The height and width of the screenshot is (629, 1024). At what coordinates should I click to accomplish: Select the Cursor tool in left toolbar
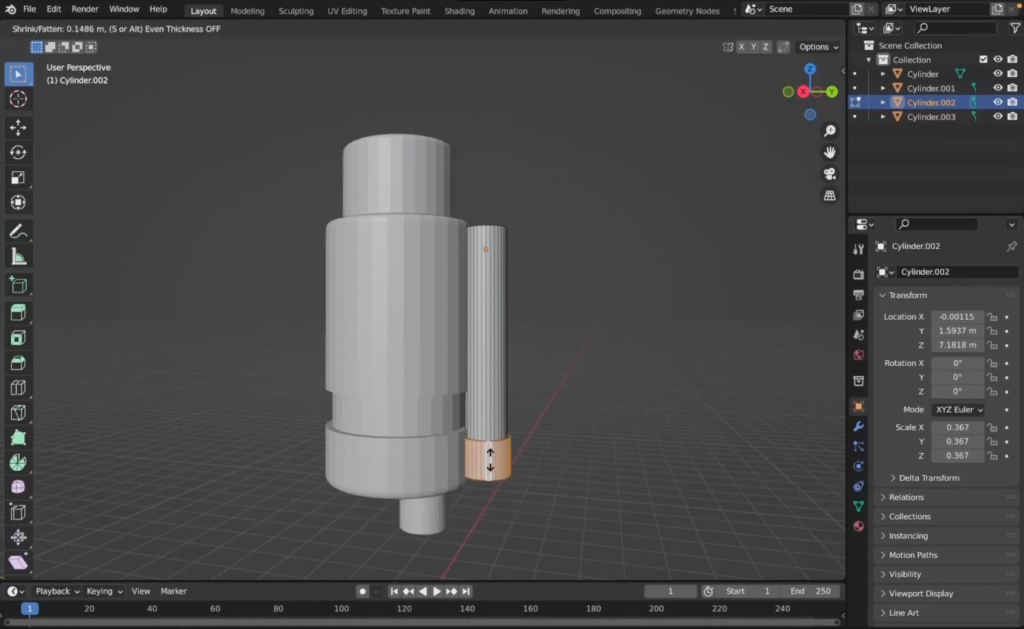[18, 99]
